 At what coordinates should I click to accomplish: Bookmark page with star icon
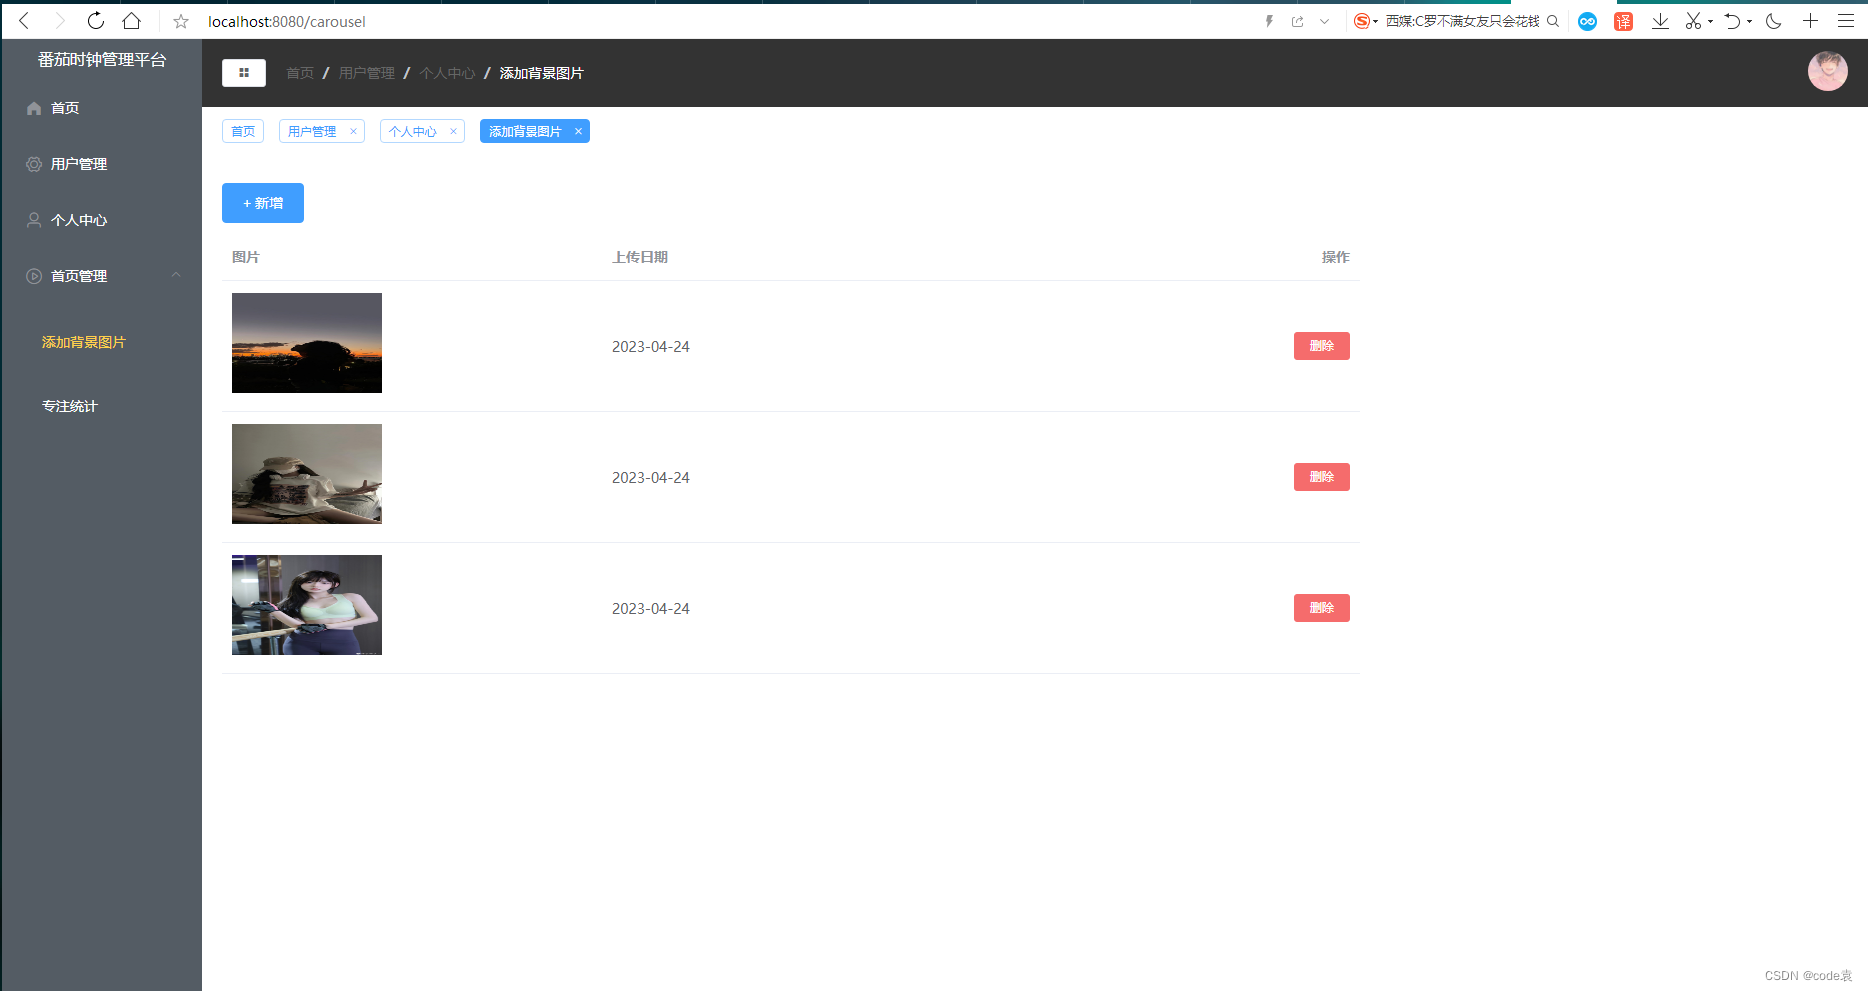181,21
